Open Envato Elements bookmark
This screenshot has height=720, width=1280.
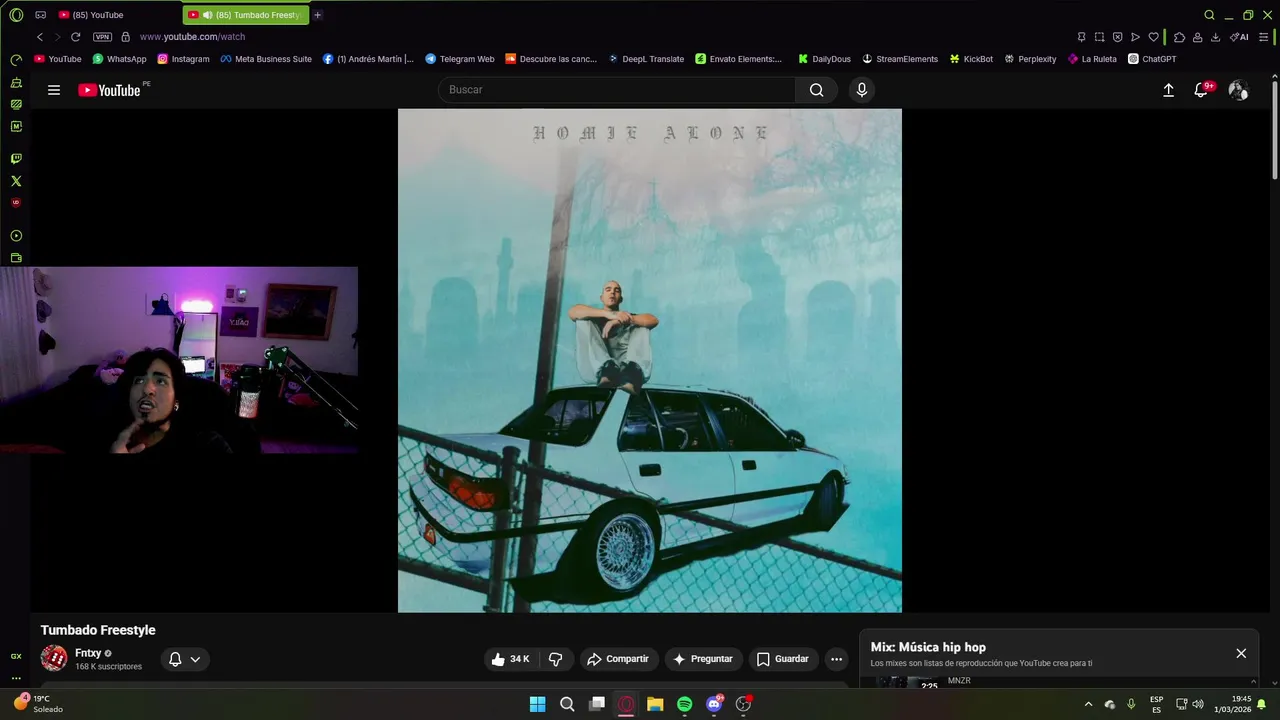pyautogui.click(x=739, y=59)
